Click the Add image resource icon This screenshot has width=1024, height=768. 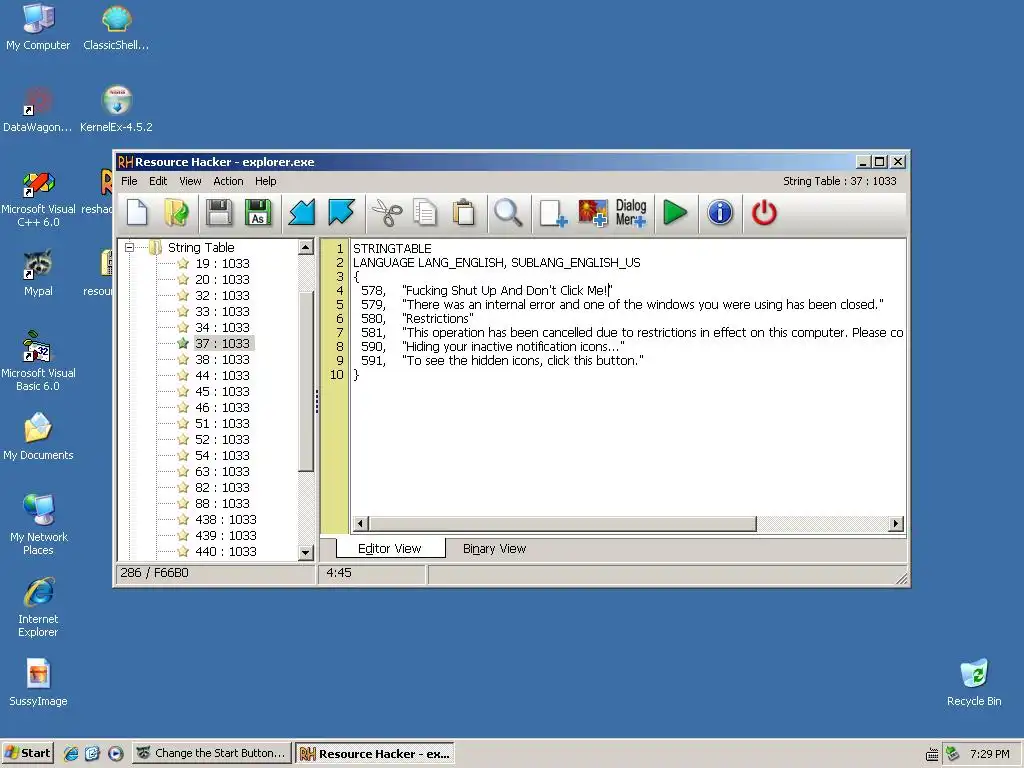coord(592,213)
